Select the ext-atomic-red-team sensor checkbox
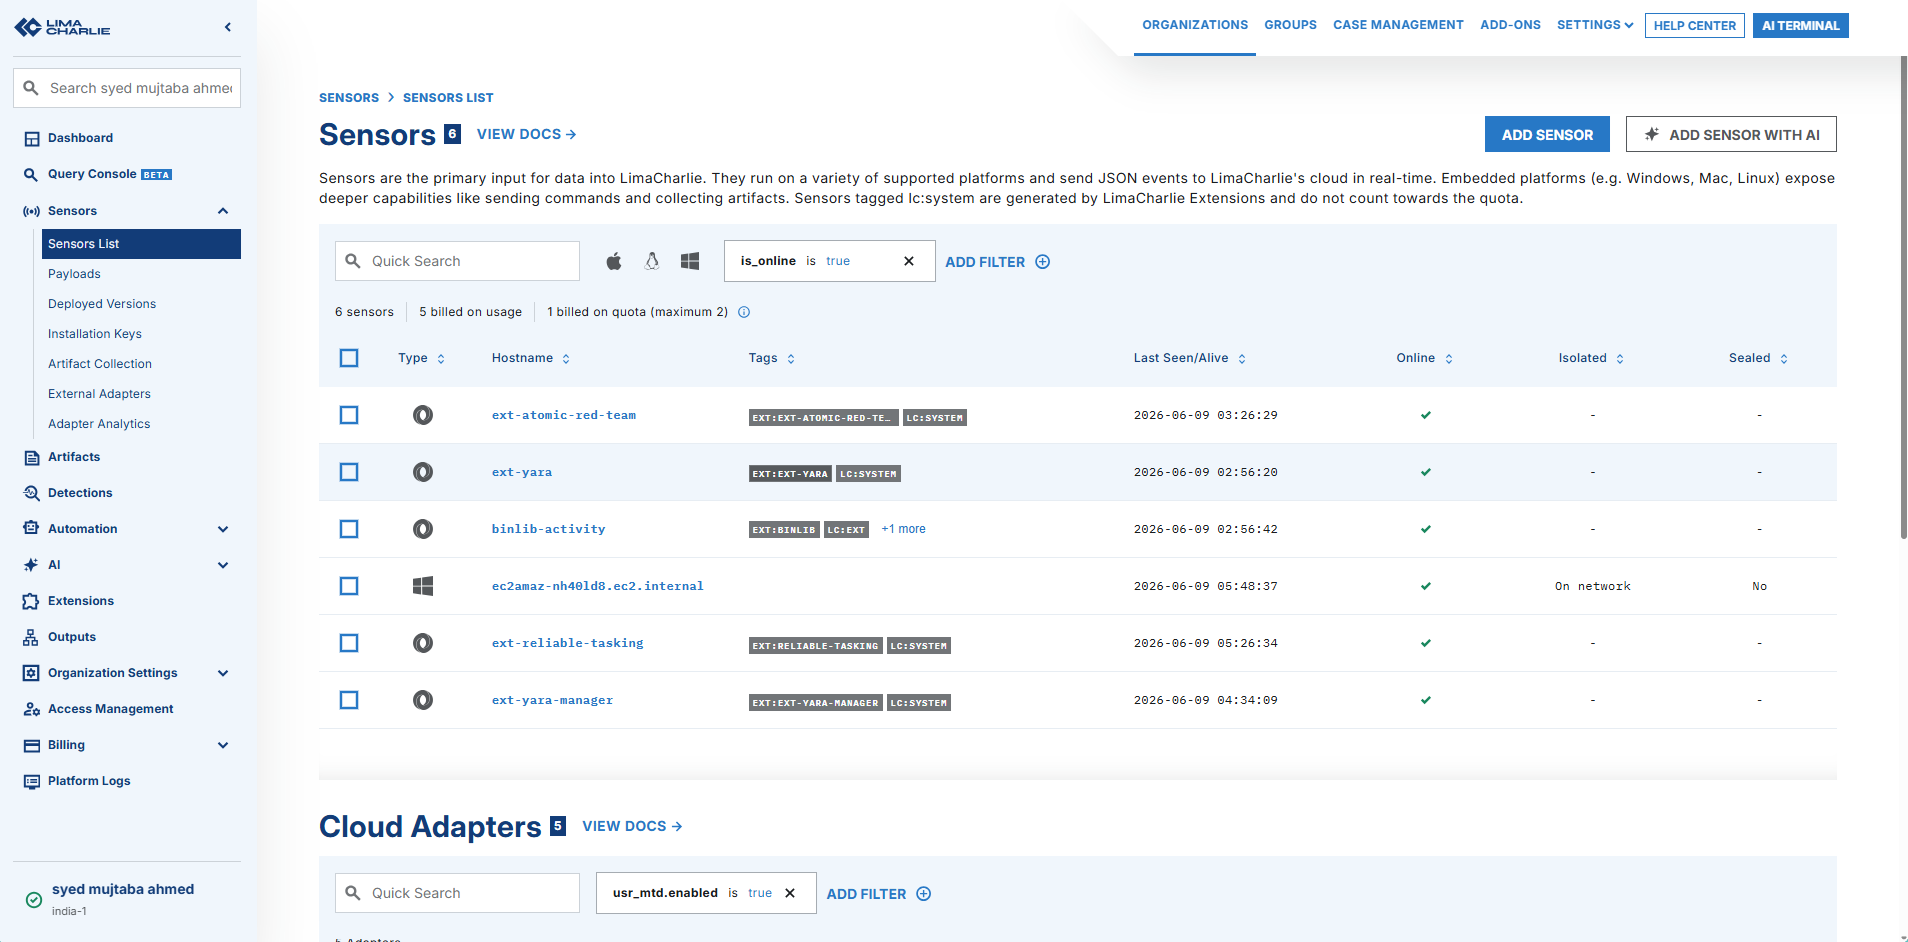This screenshot has height=942, width=1908. (x=349, y=415)
